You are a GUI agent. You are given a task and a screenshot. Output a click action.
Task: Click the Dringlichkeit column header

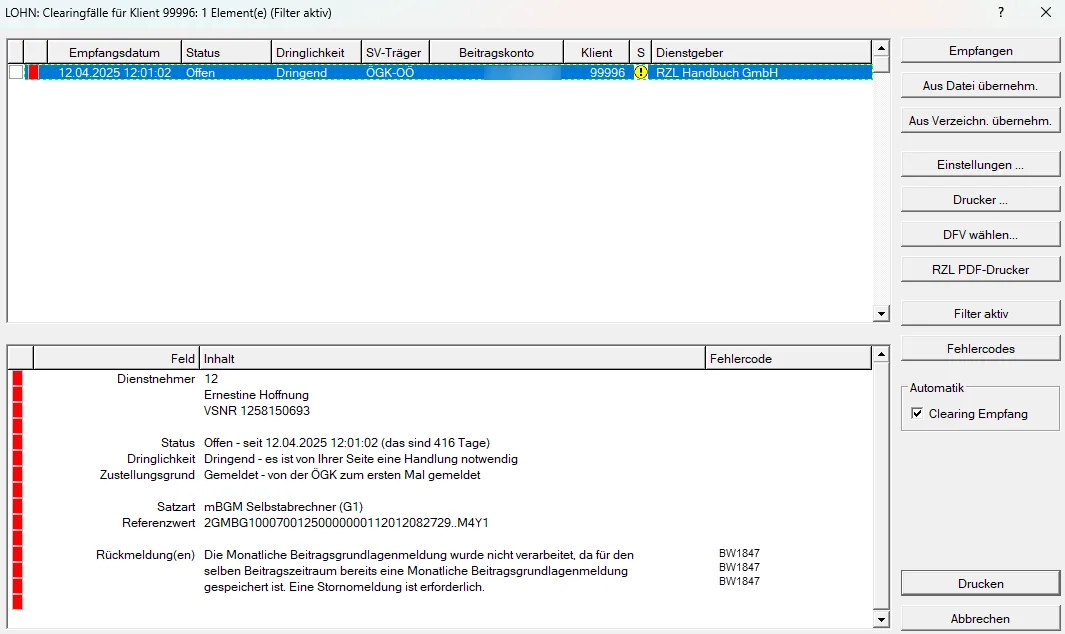click(x=316, y=52)
